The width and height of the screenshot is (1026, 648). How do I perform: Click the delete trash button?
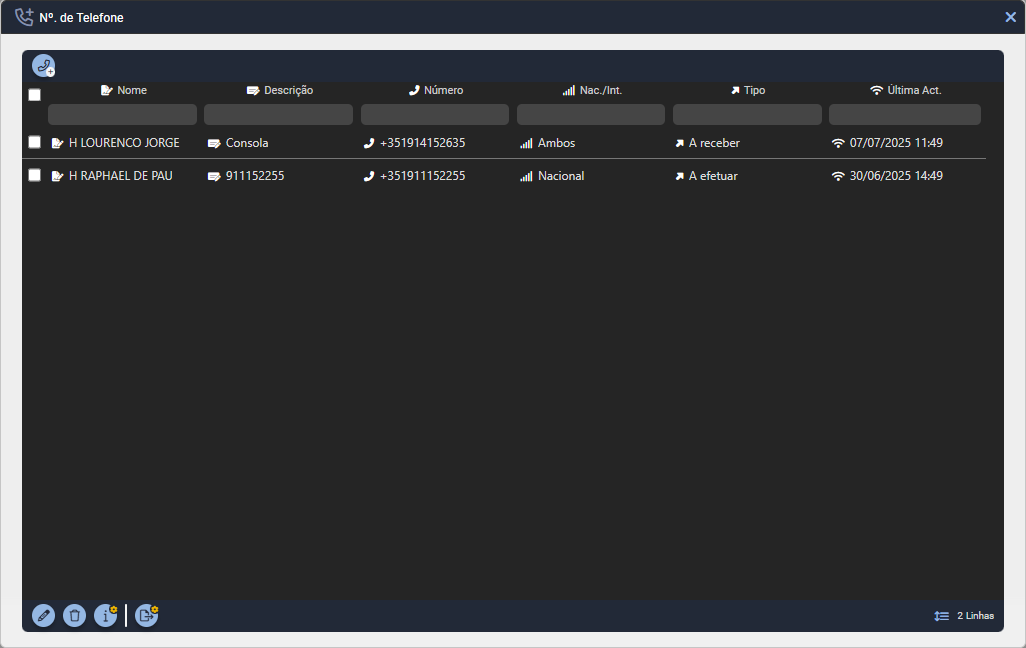(75, 615)
